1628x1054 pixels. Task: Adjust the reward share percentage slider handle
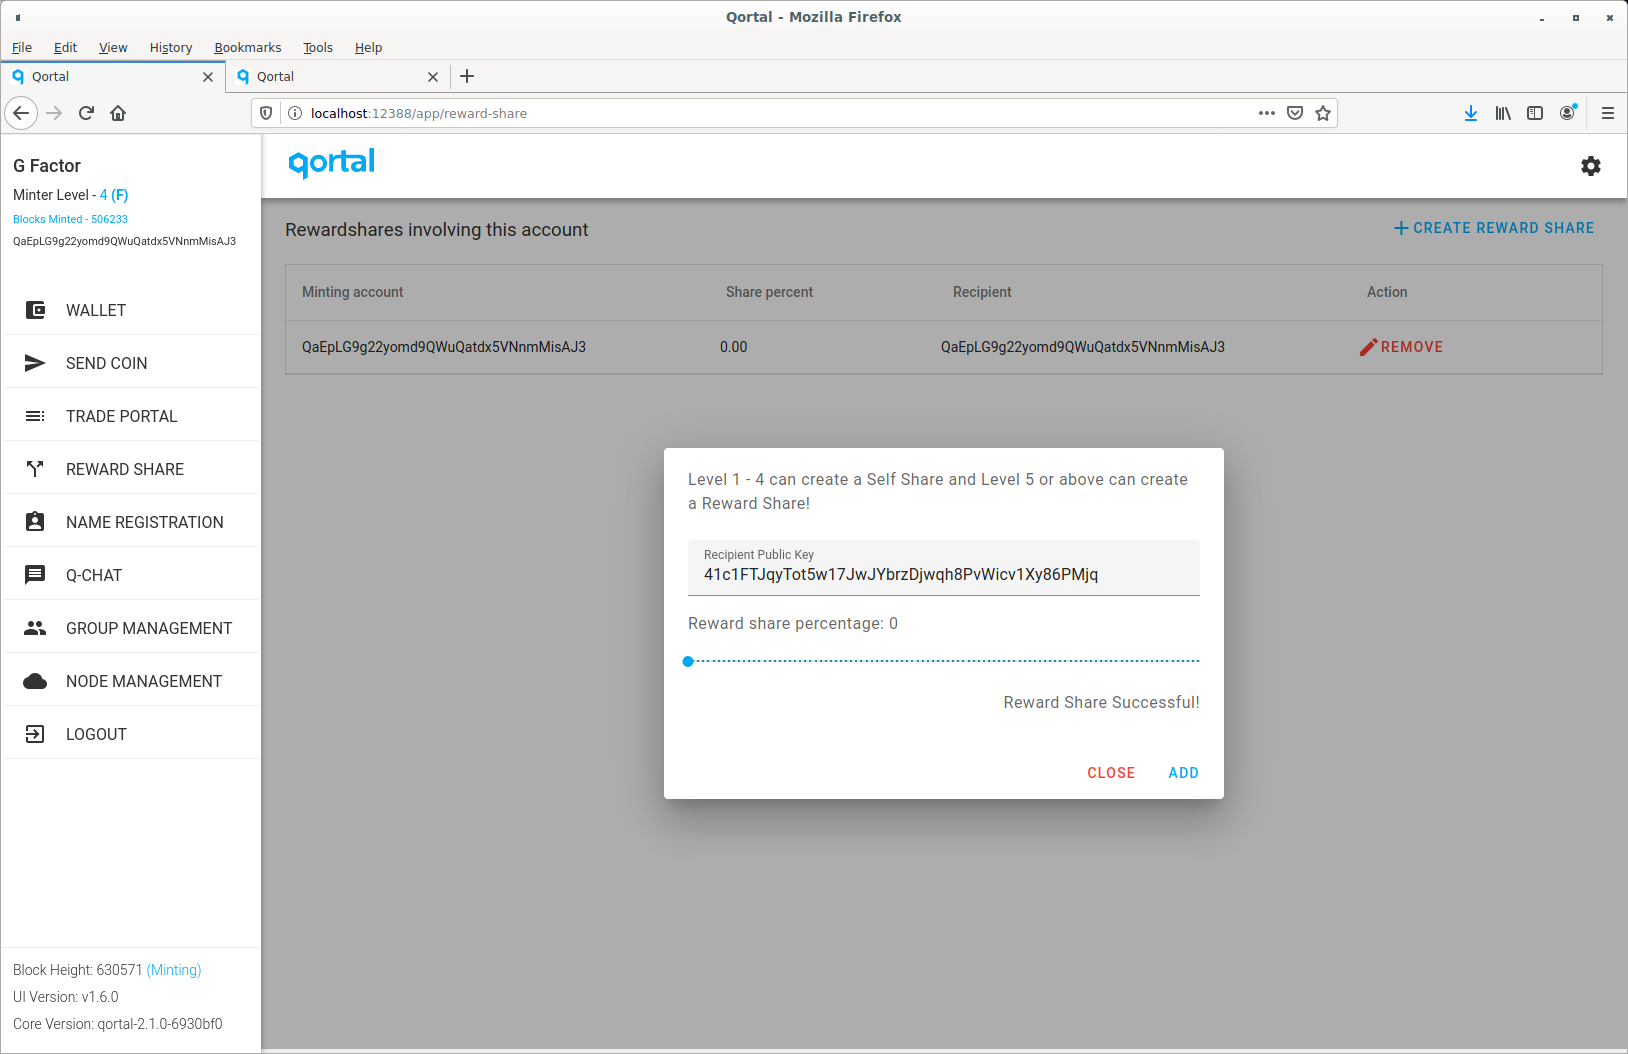688,661
